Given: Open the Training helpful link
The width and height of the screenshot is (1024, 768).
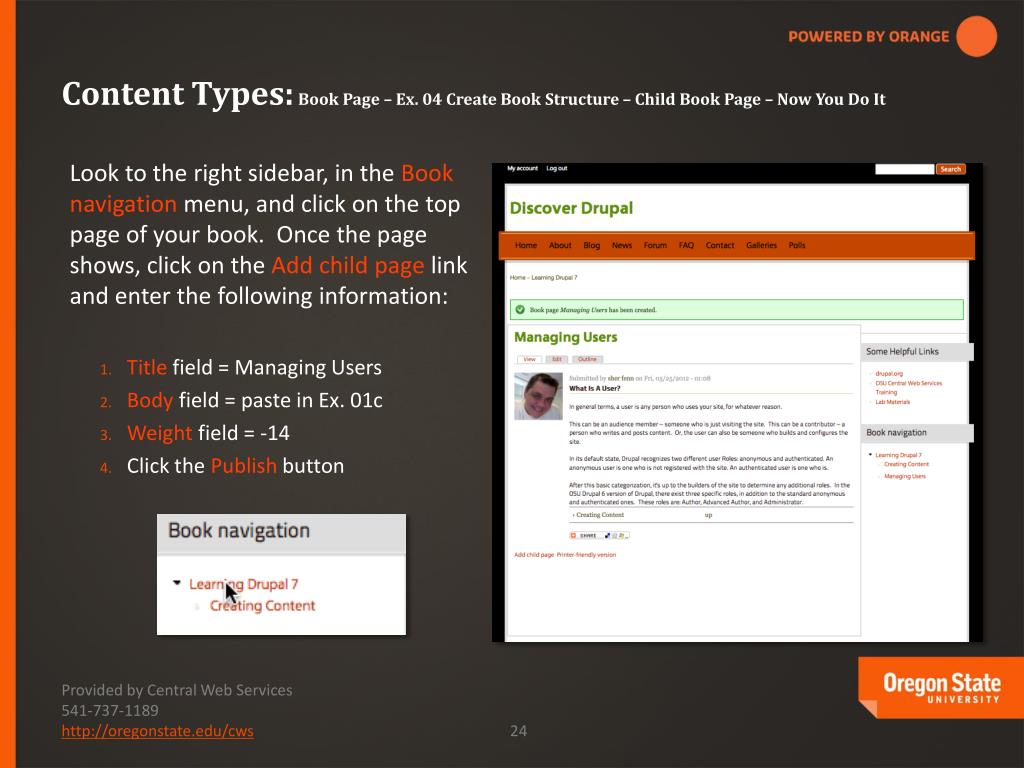Looking at the screenshot, I should 886,392.
